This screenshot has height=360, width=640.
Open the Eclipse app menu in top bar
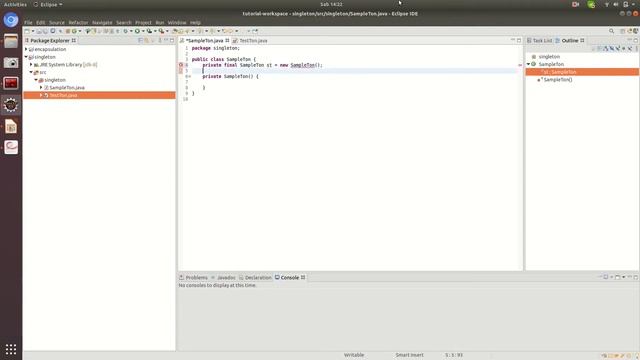point(48,4)
